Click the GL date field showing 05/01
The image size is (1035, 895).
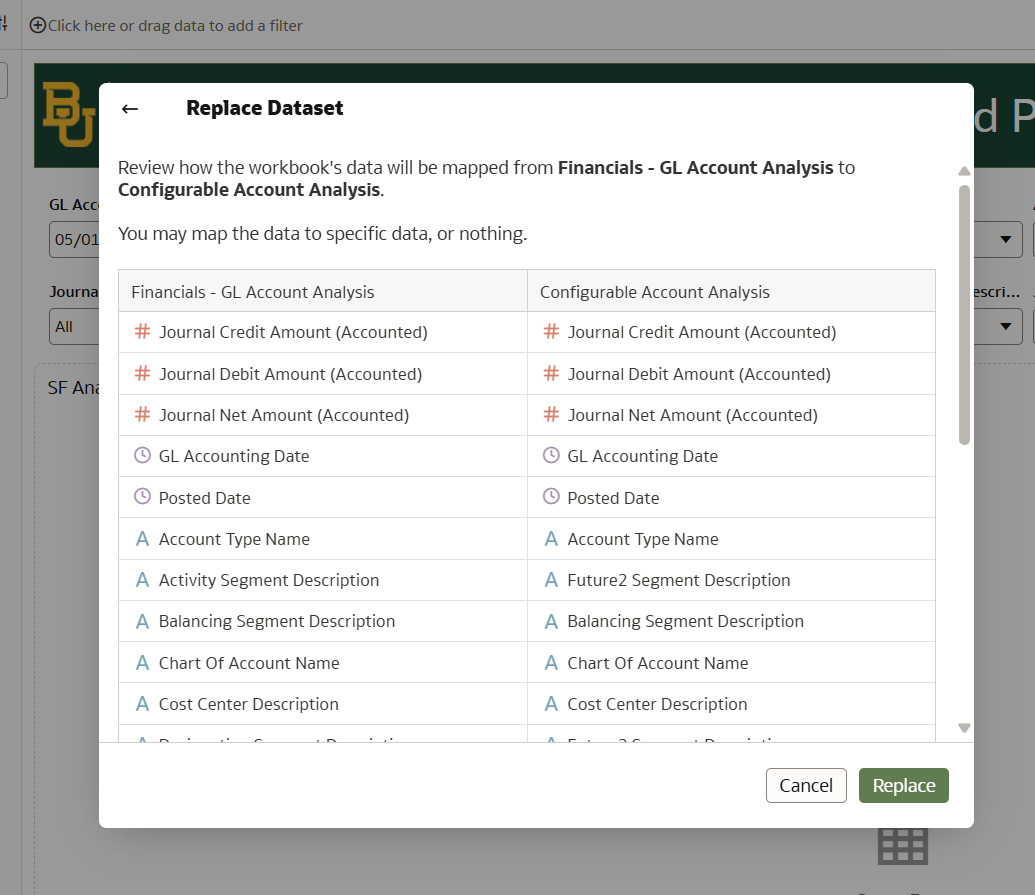coord(73,239)
